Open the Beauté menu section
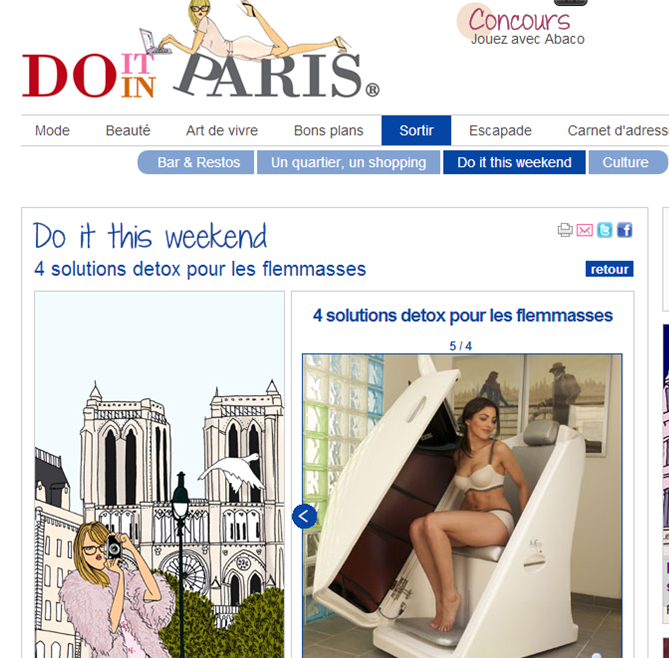The image size is (669, 658). [128, 131]
